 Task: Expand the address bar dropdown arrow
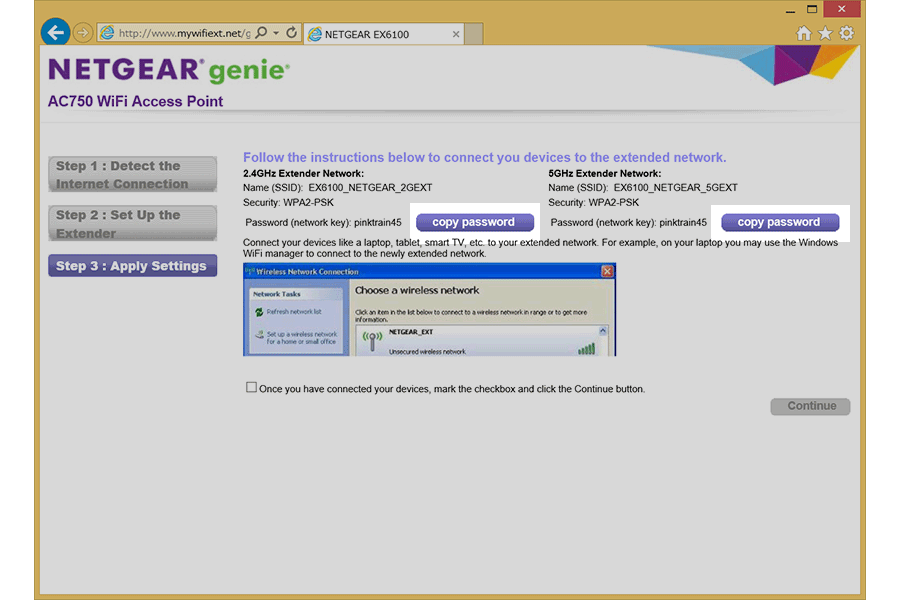275,33
